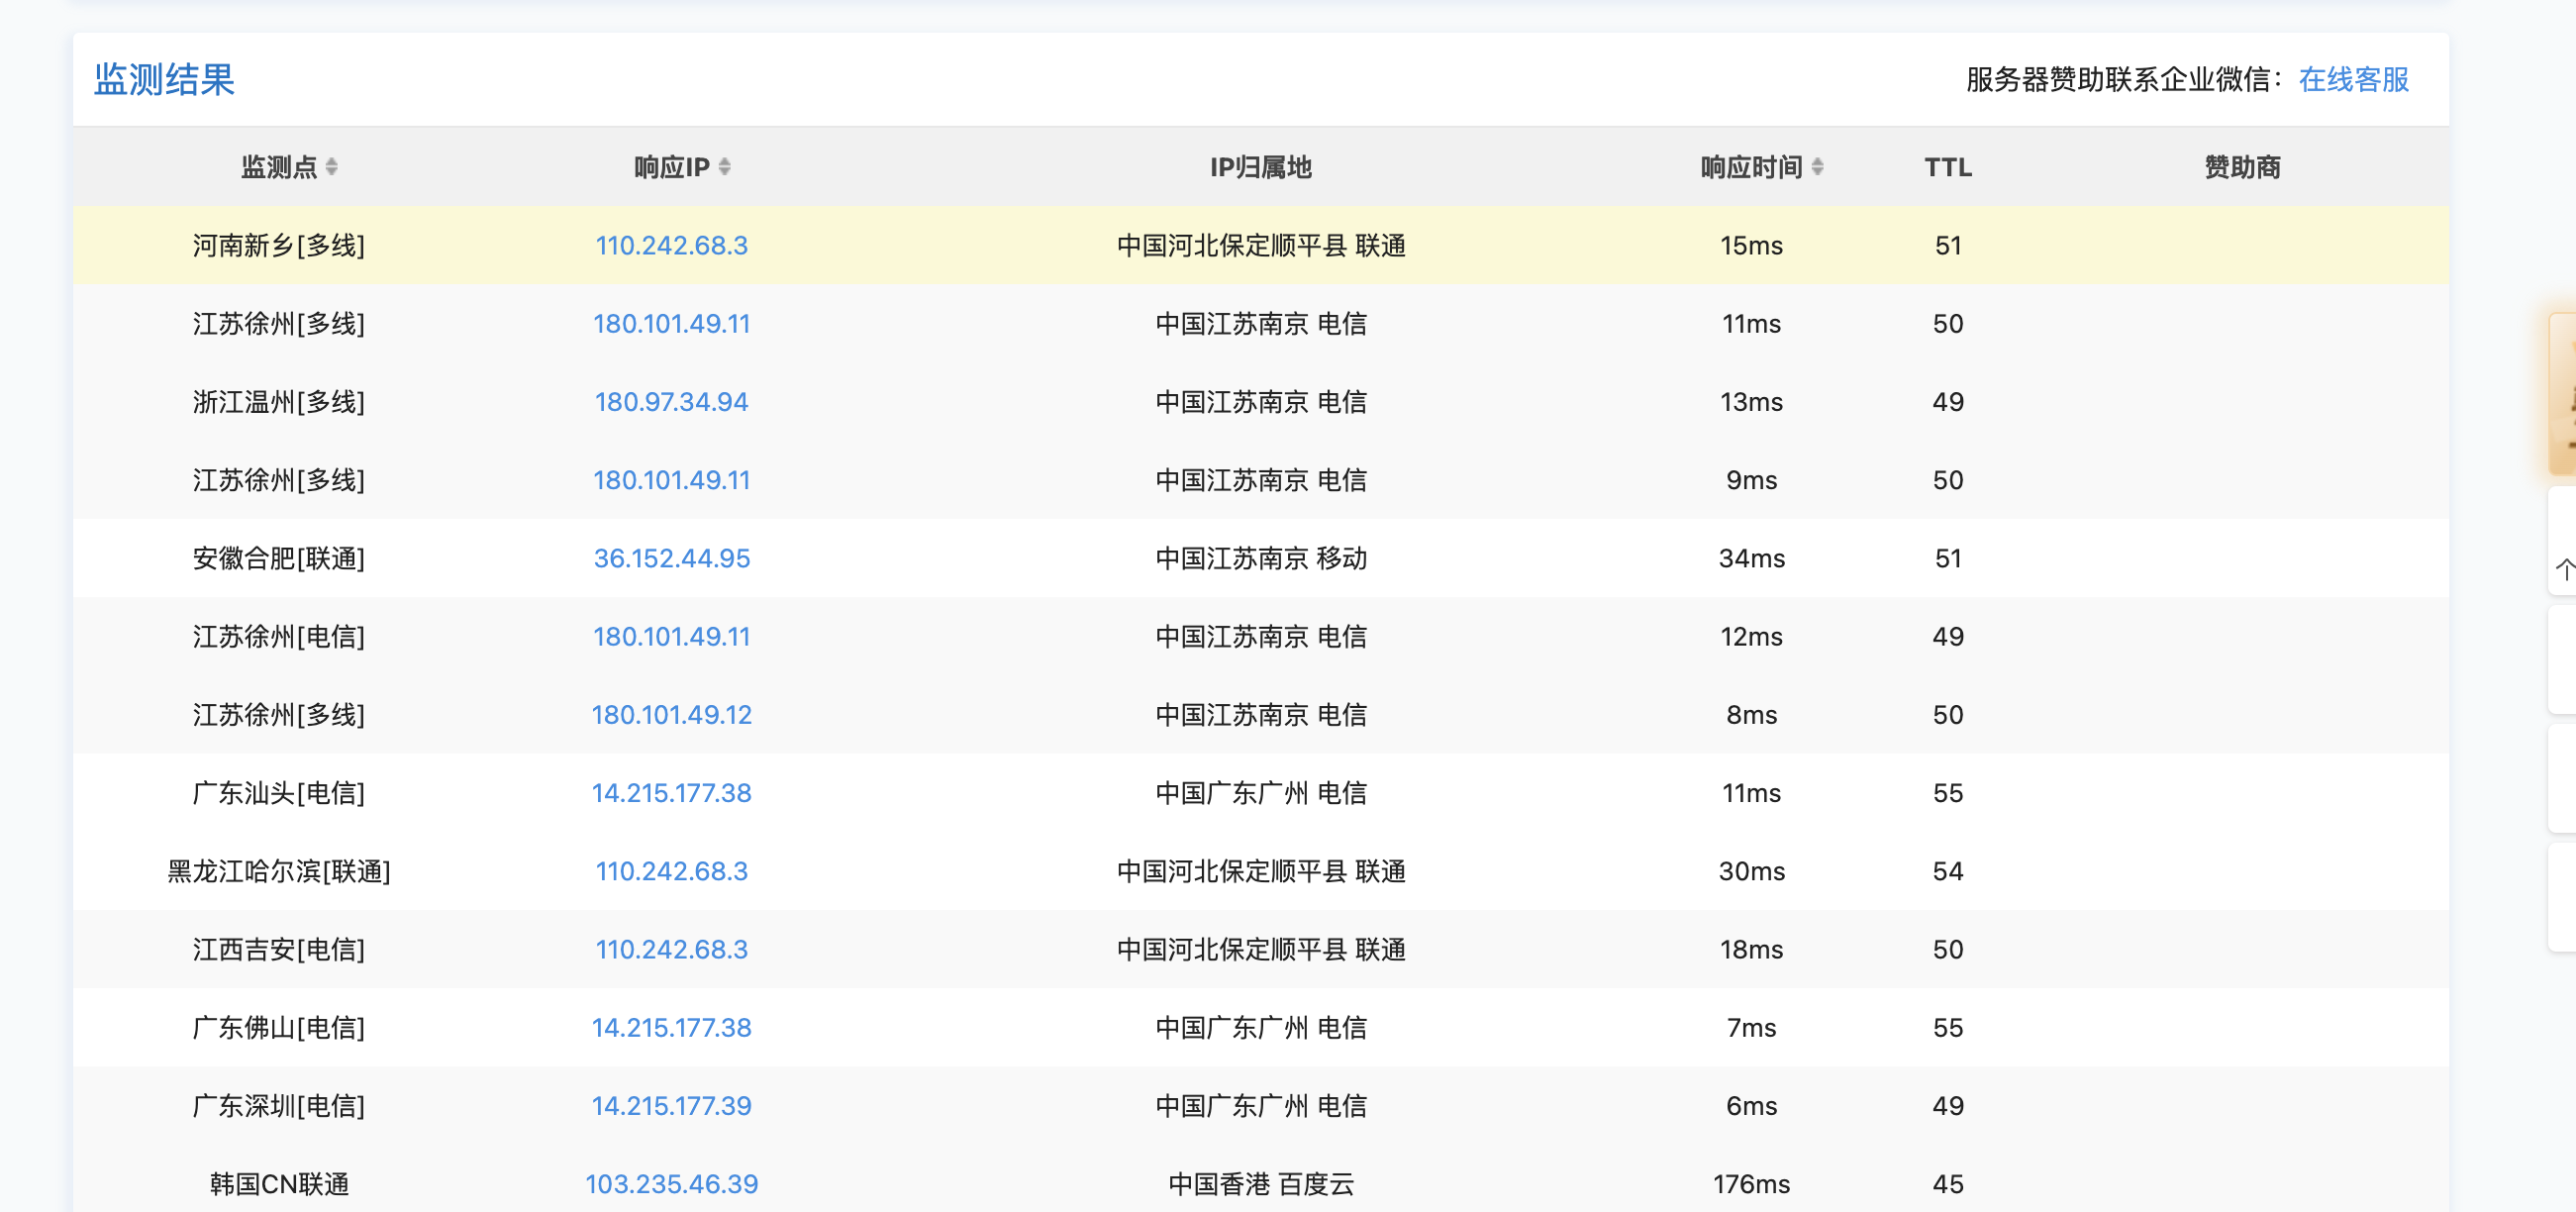Click IP 36.152.44.95 for 安徽合肥
This screenshot has height=1212, width=2576.
click(x=671, y=558)
